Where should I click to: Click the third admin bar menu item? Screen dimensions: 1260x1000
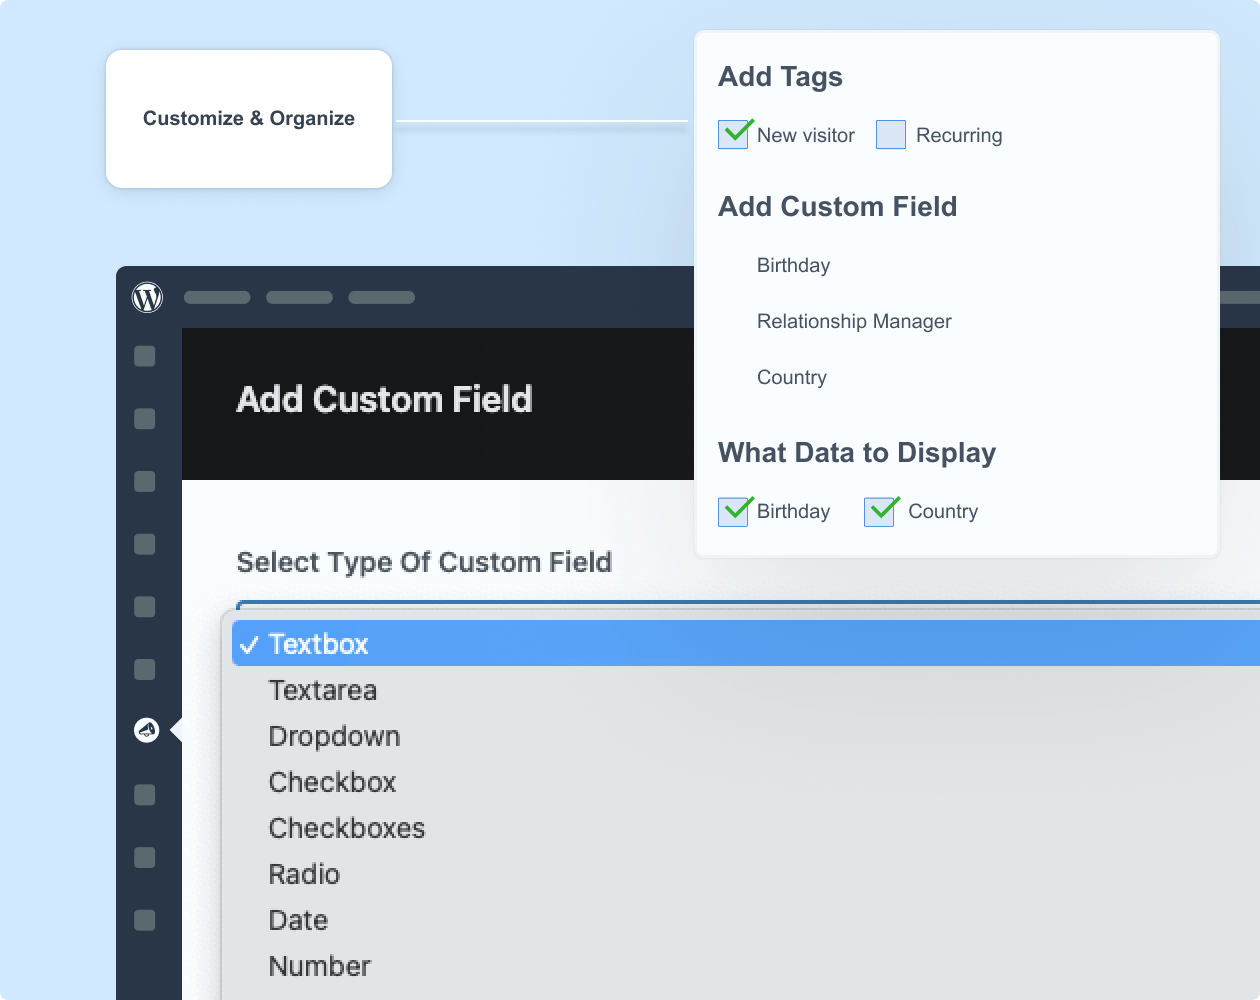coord(381,297)
